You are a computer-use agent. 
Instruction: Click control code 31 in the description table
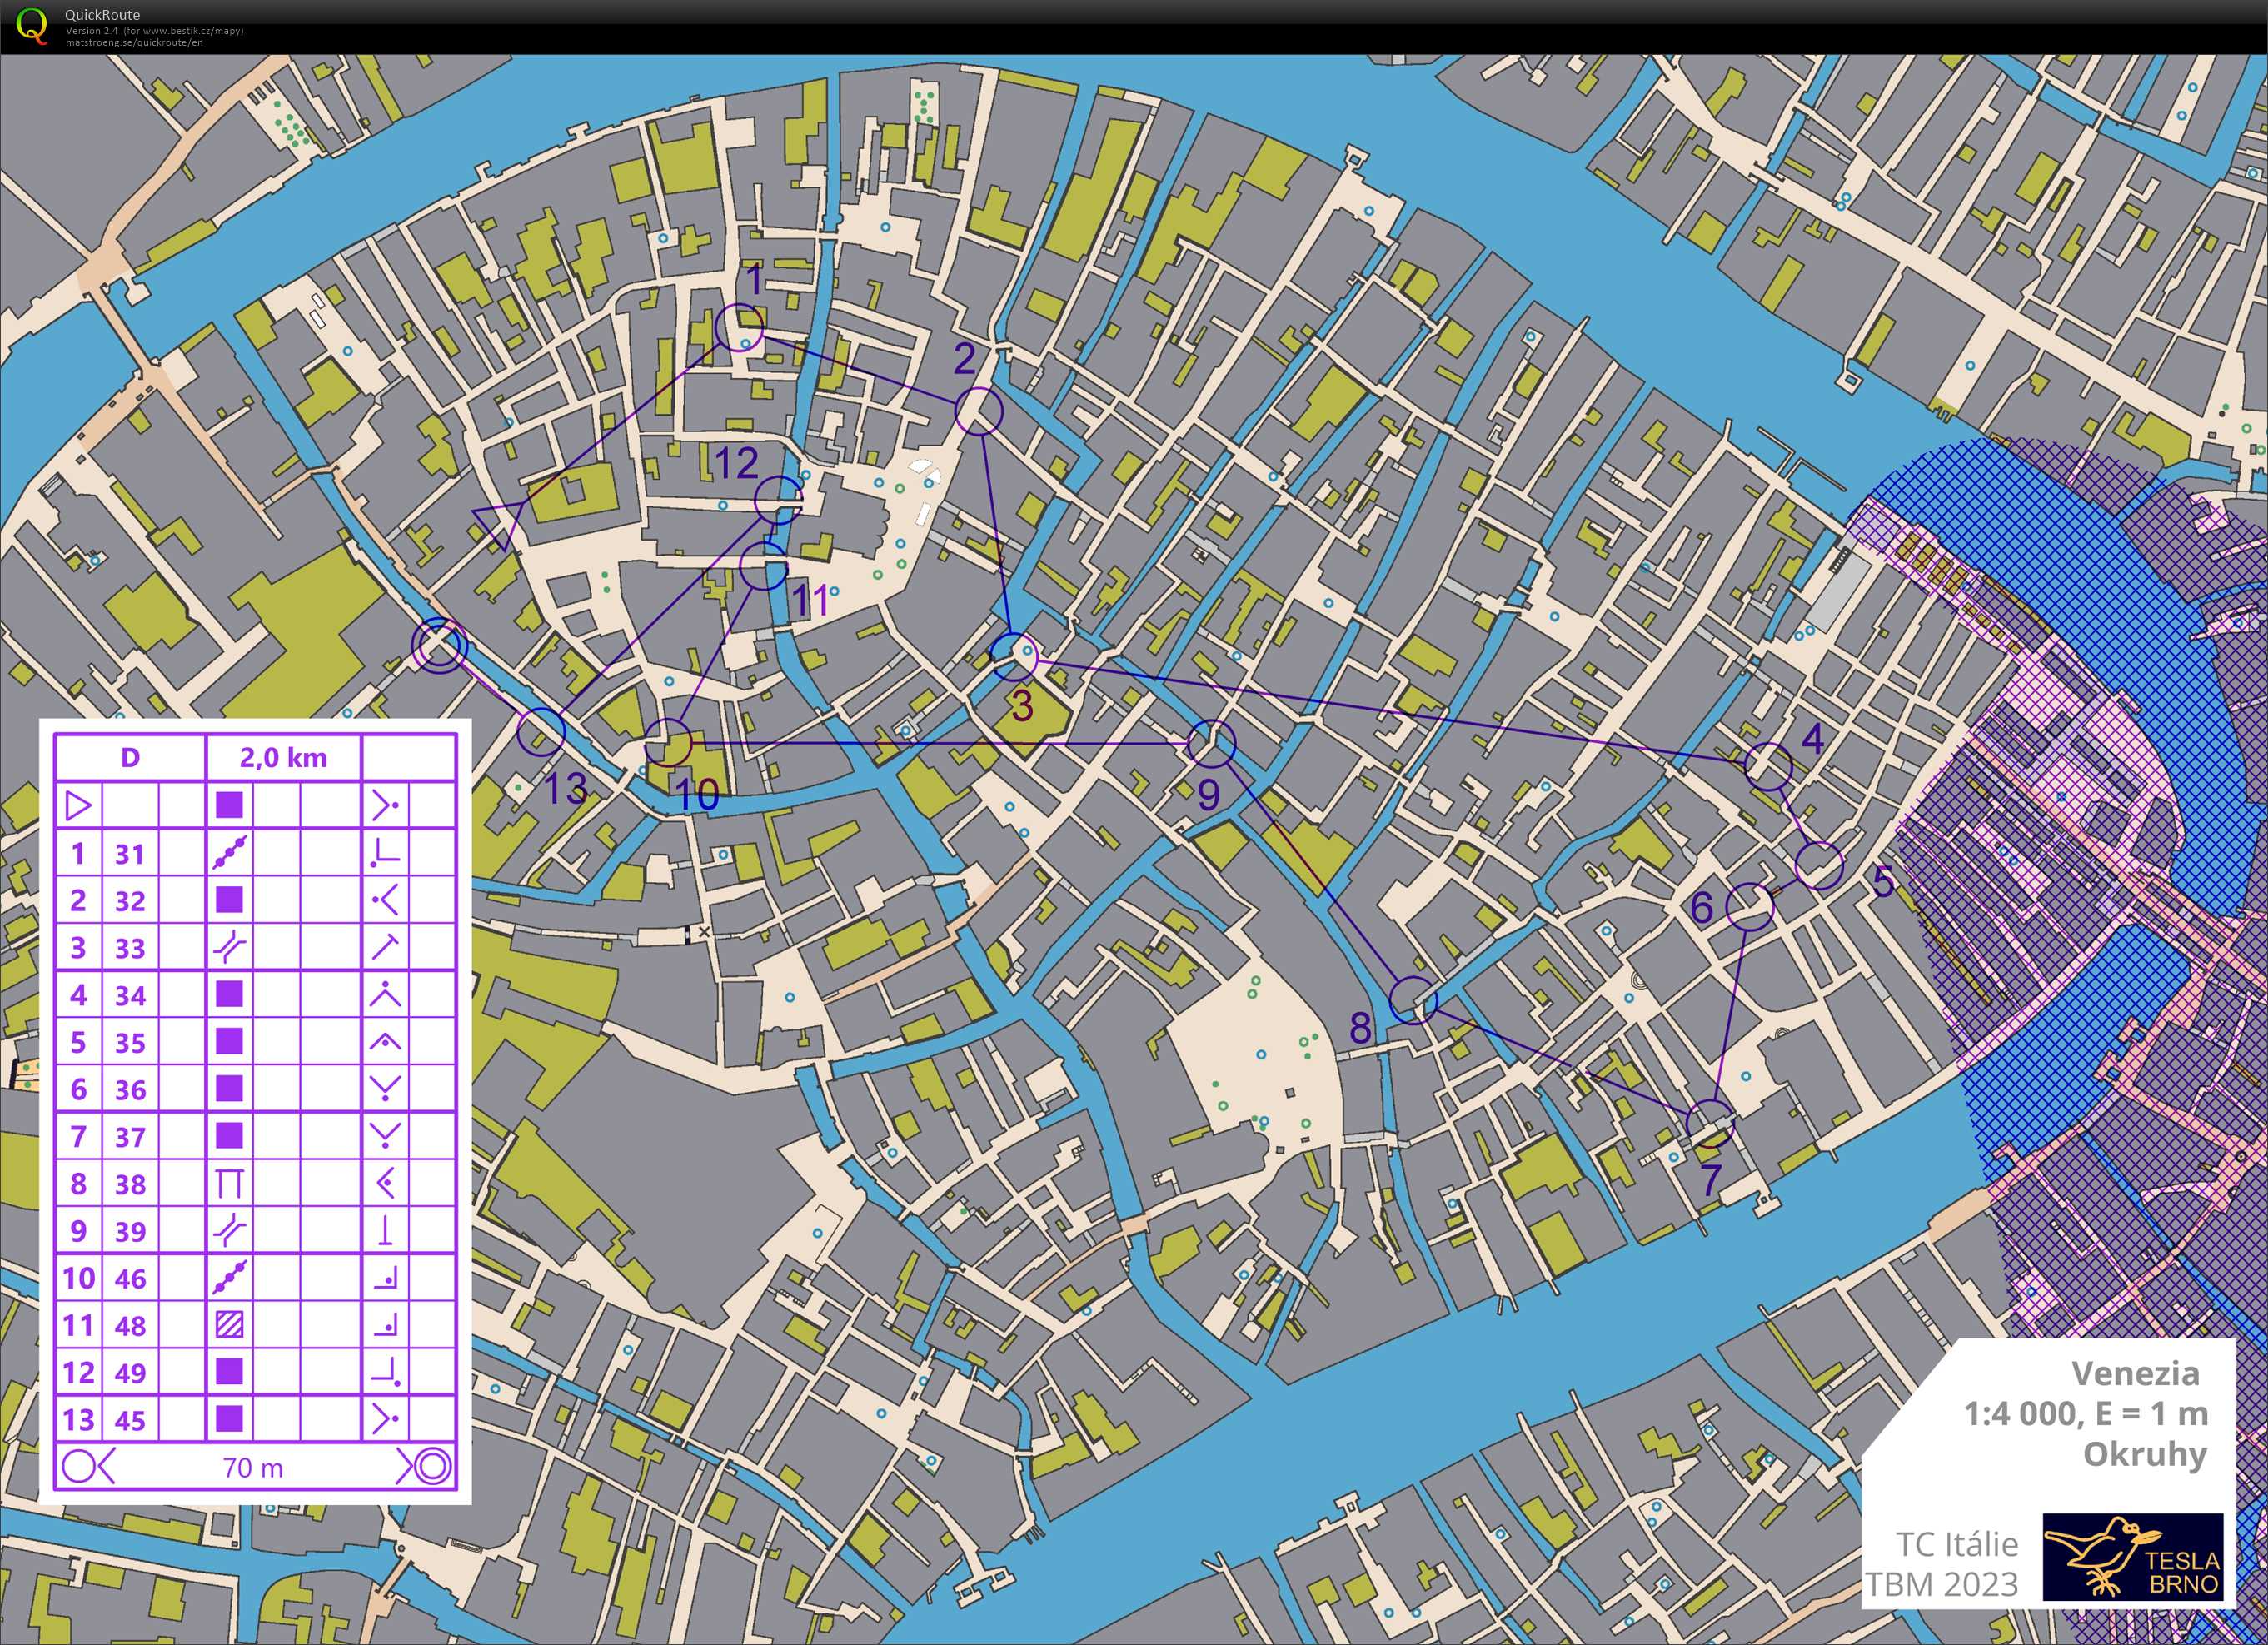point(130,854)
